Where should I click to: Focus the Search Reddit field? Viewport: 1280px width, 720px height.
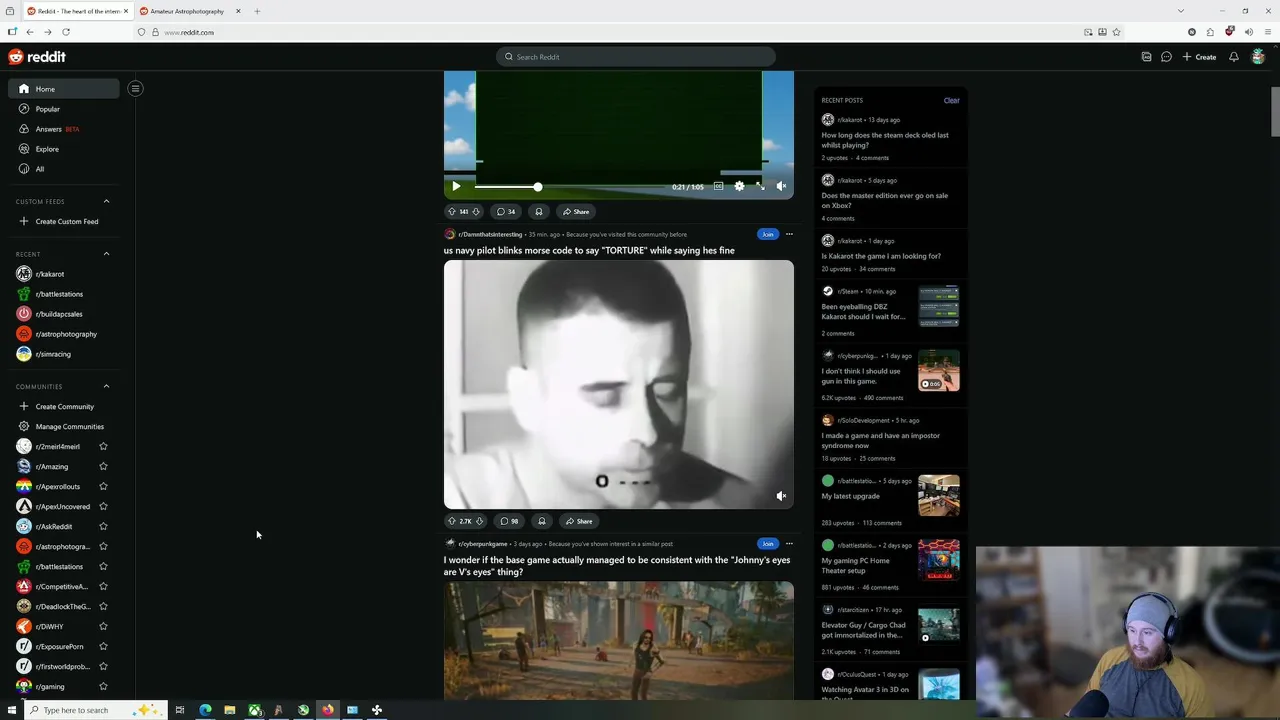635,57
